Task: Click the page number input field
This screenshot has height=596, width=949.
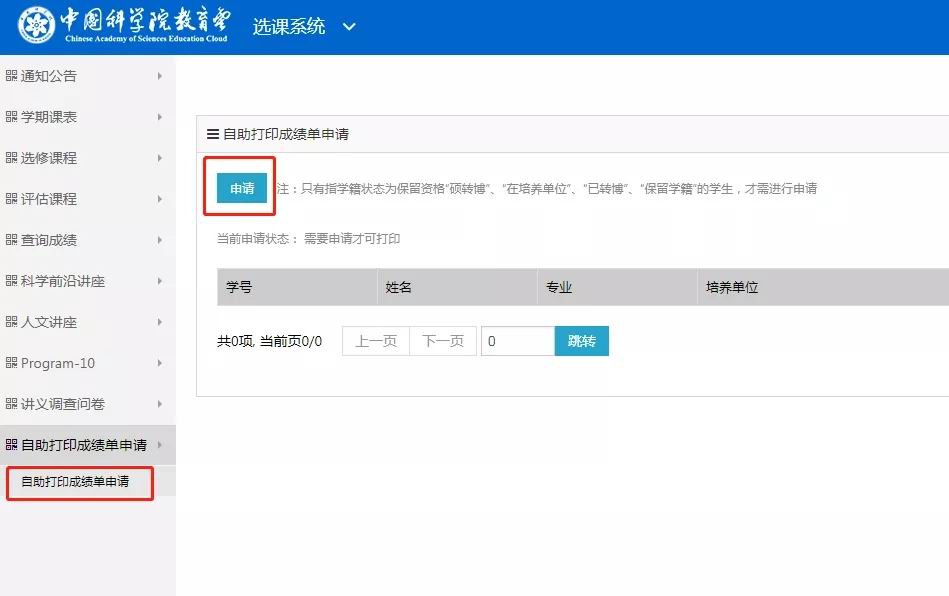Action: pyautogui.click(x=517, y=341)
